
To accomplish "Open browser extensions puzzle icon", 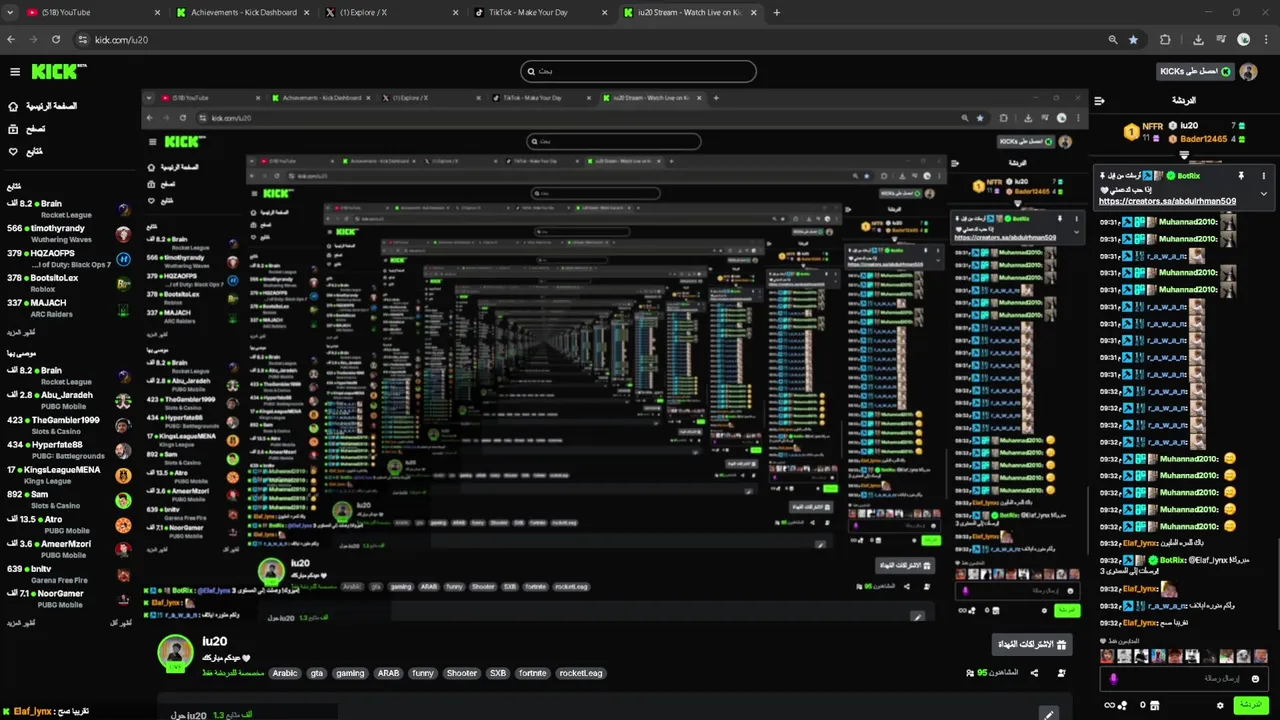I will click(1165, 40).
